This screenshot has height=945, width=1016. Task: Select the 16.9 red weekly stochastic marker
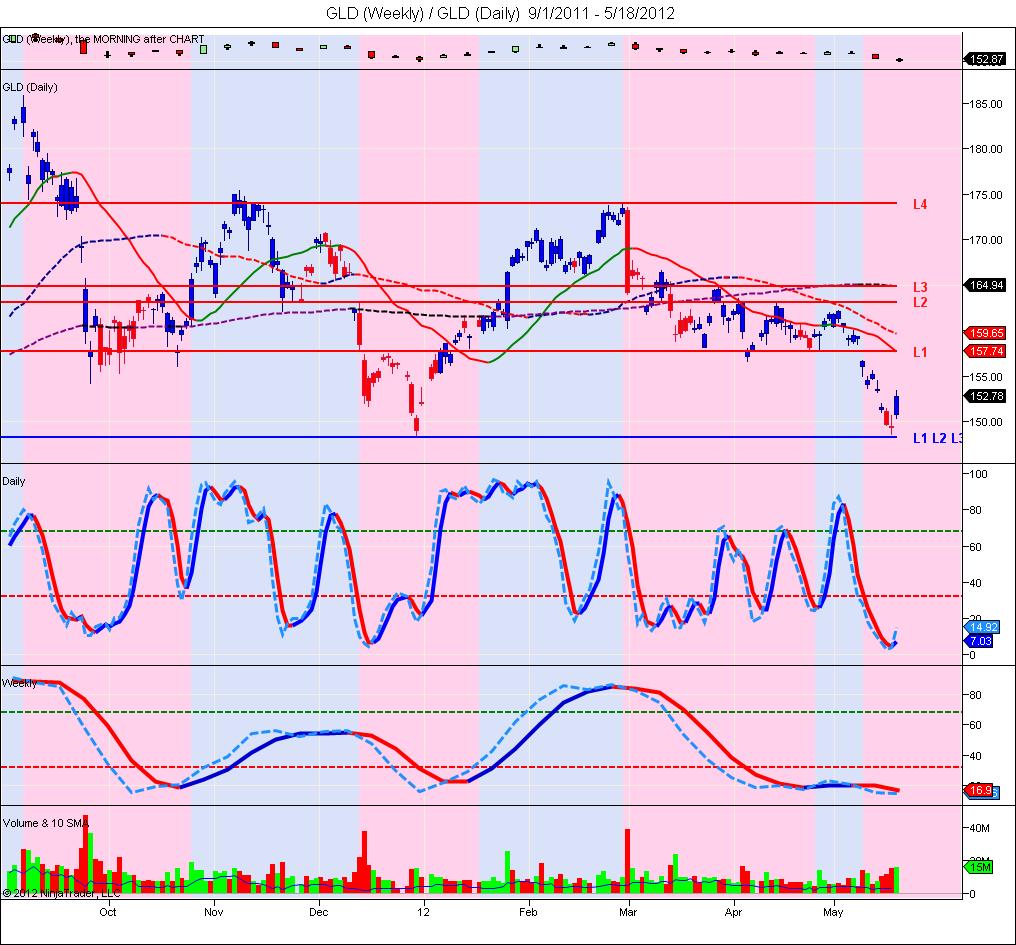tap(980, 790)
